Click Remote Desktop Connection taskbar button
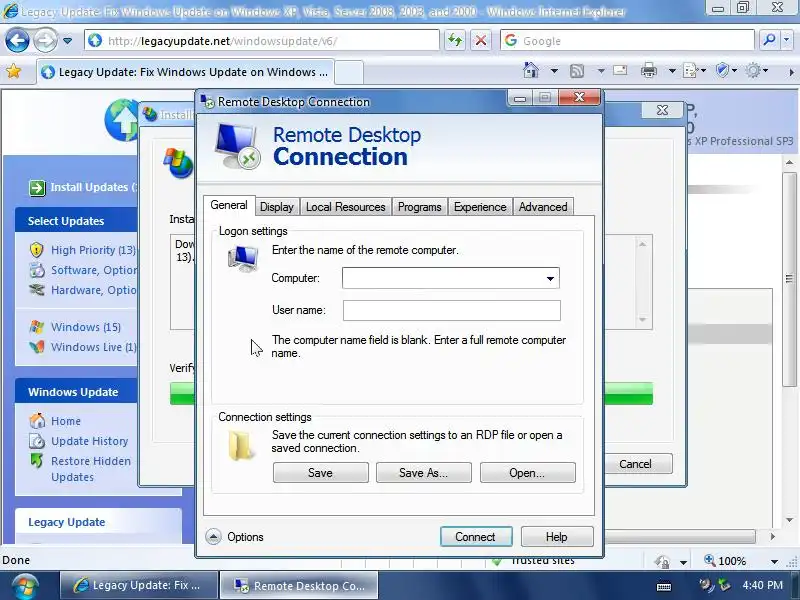The height and width of the screenshot is (600, 800). tap(299, 585)
